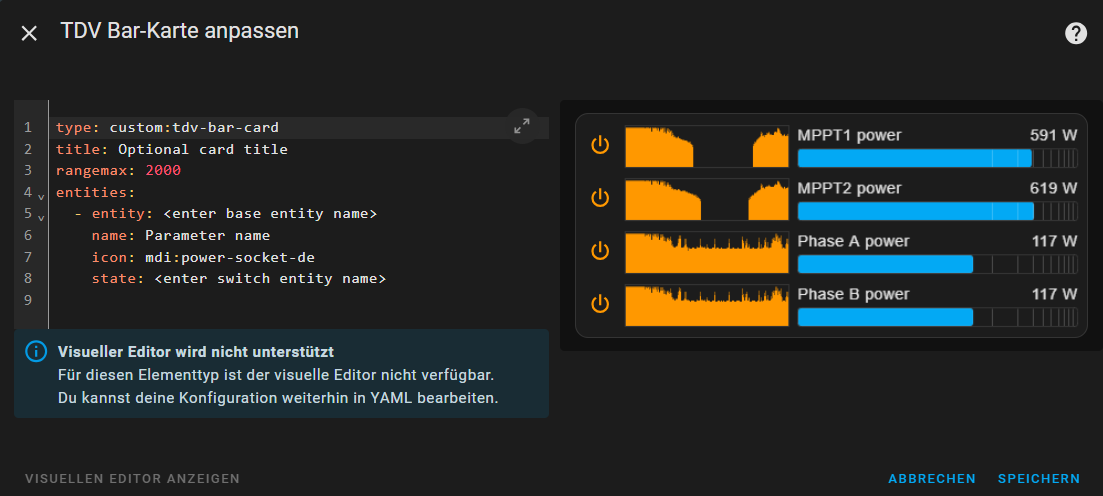Open the MPPT2 power history chart
This screenshot has height=496, width=1103.
[707, 200]
